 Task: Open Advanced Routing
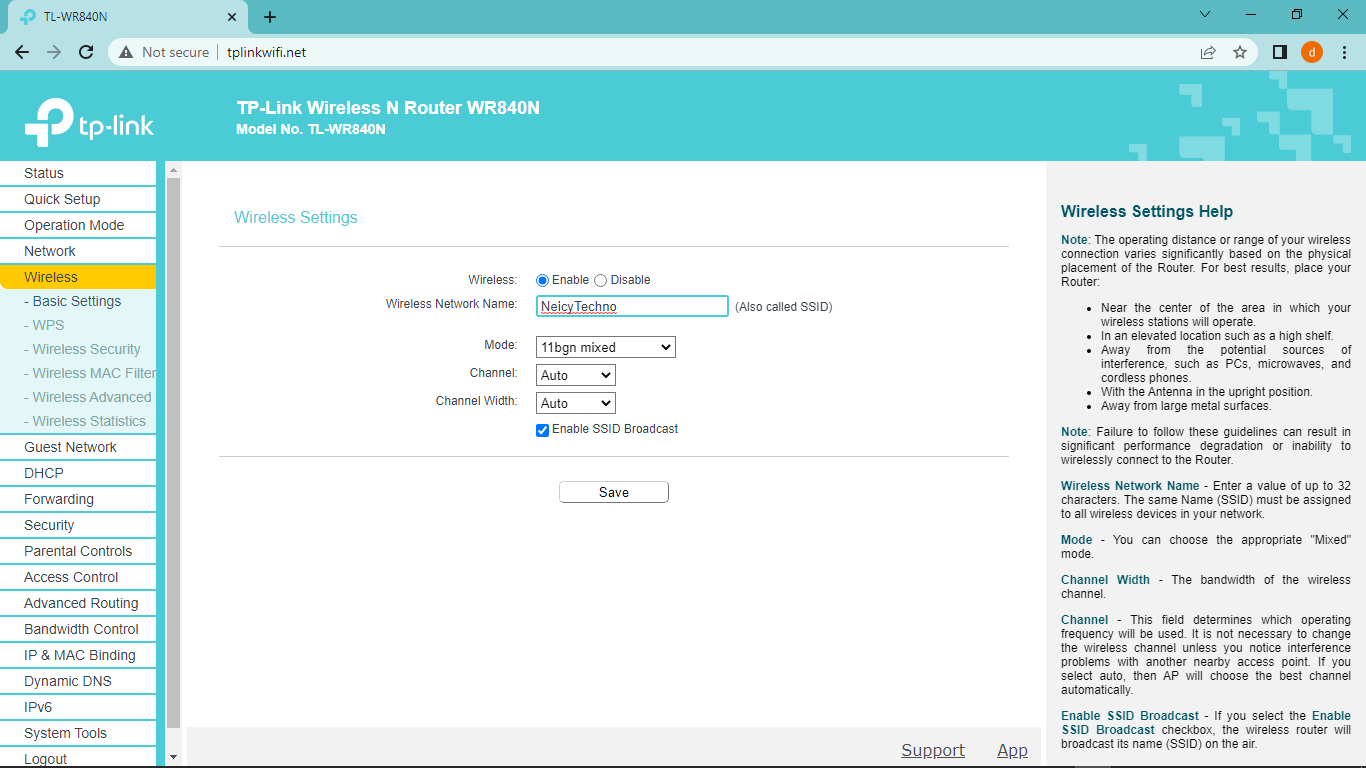(x=78, y=603)
